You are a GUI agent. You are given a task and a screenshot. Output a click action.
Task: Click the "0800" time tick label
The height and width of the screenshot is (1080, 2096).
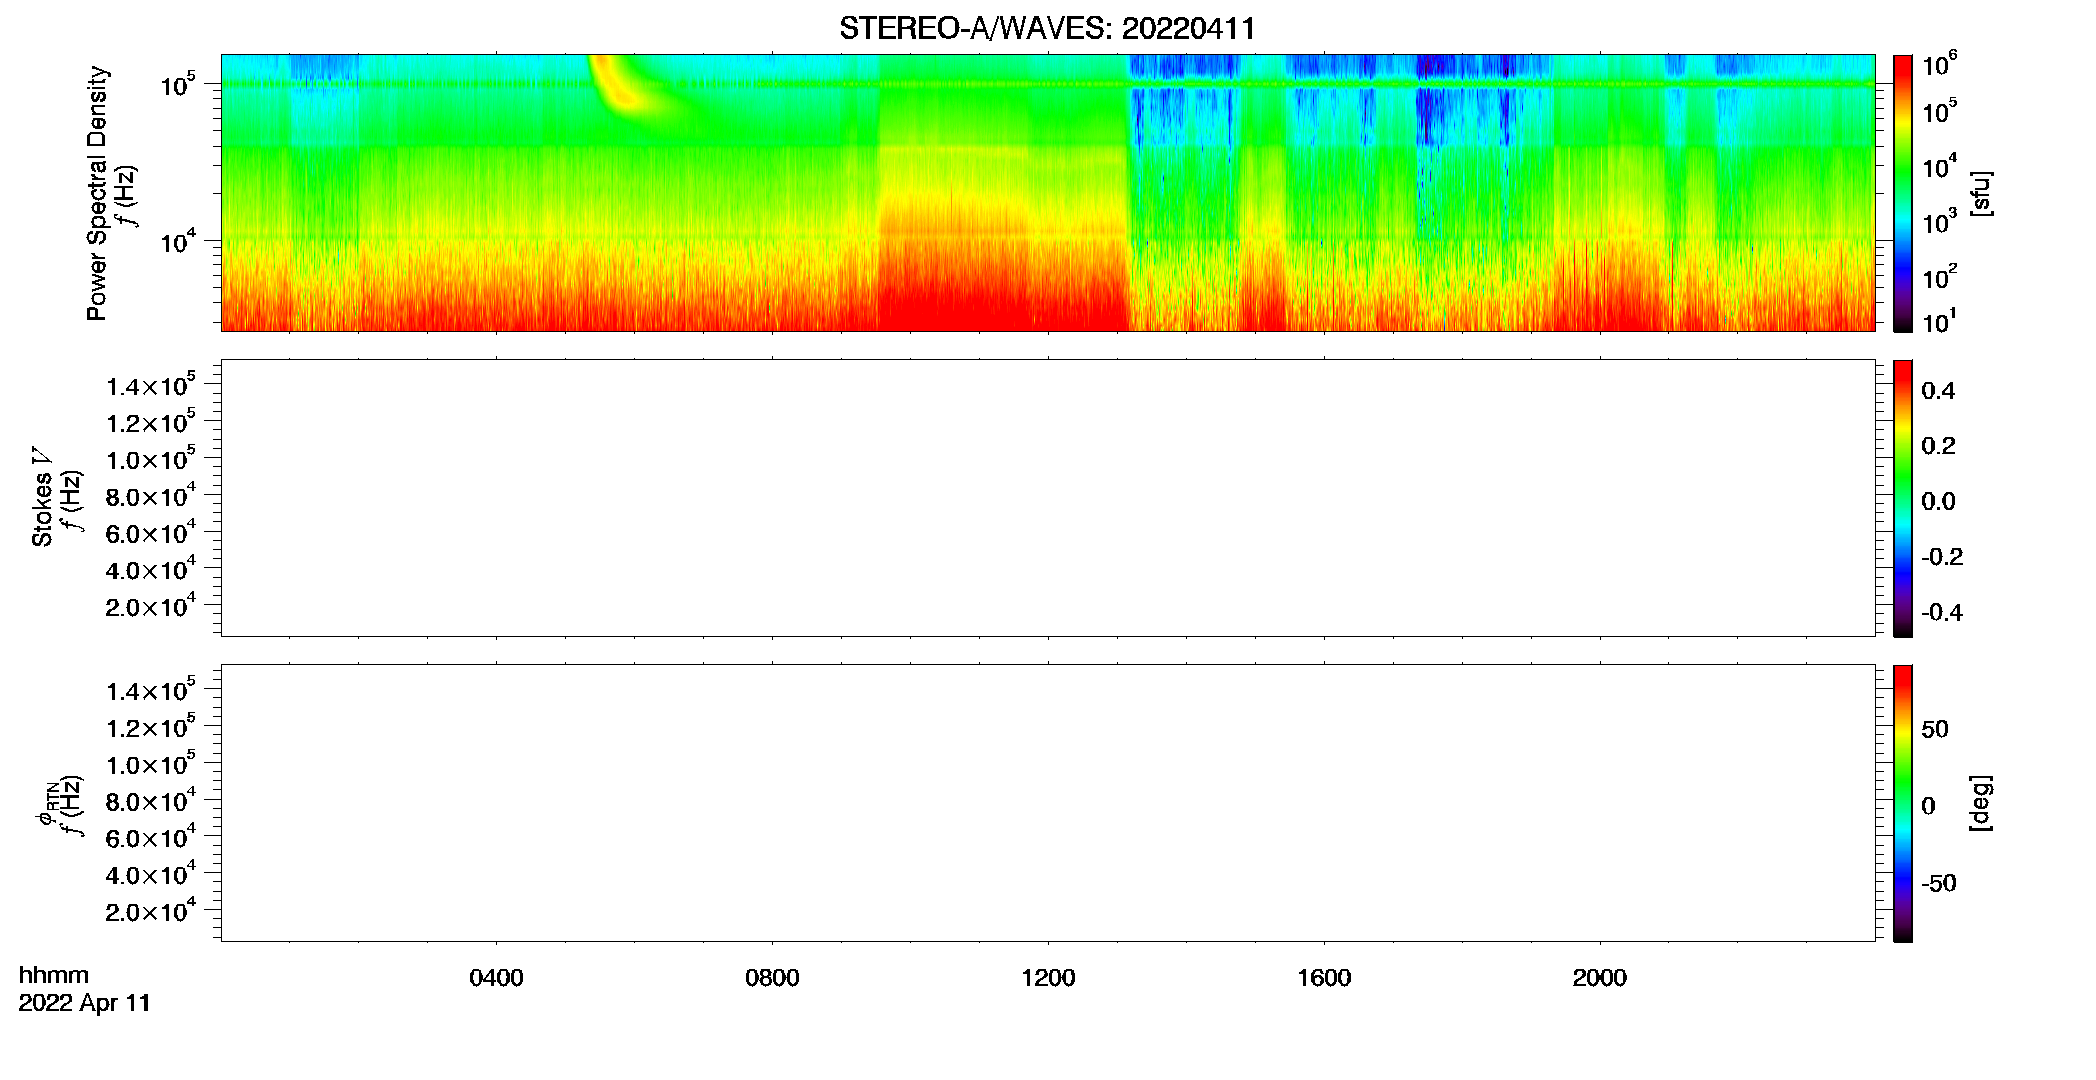tap(772, 978)
